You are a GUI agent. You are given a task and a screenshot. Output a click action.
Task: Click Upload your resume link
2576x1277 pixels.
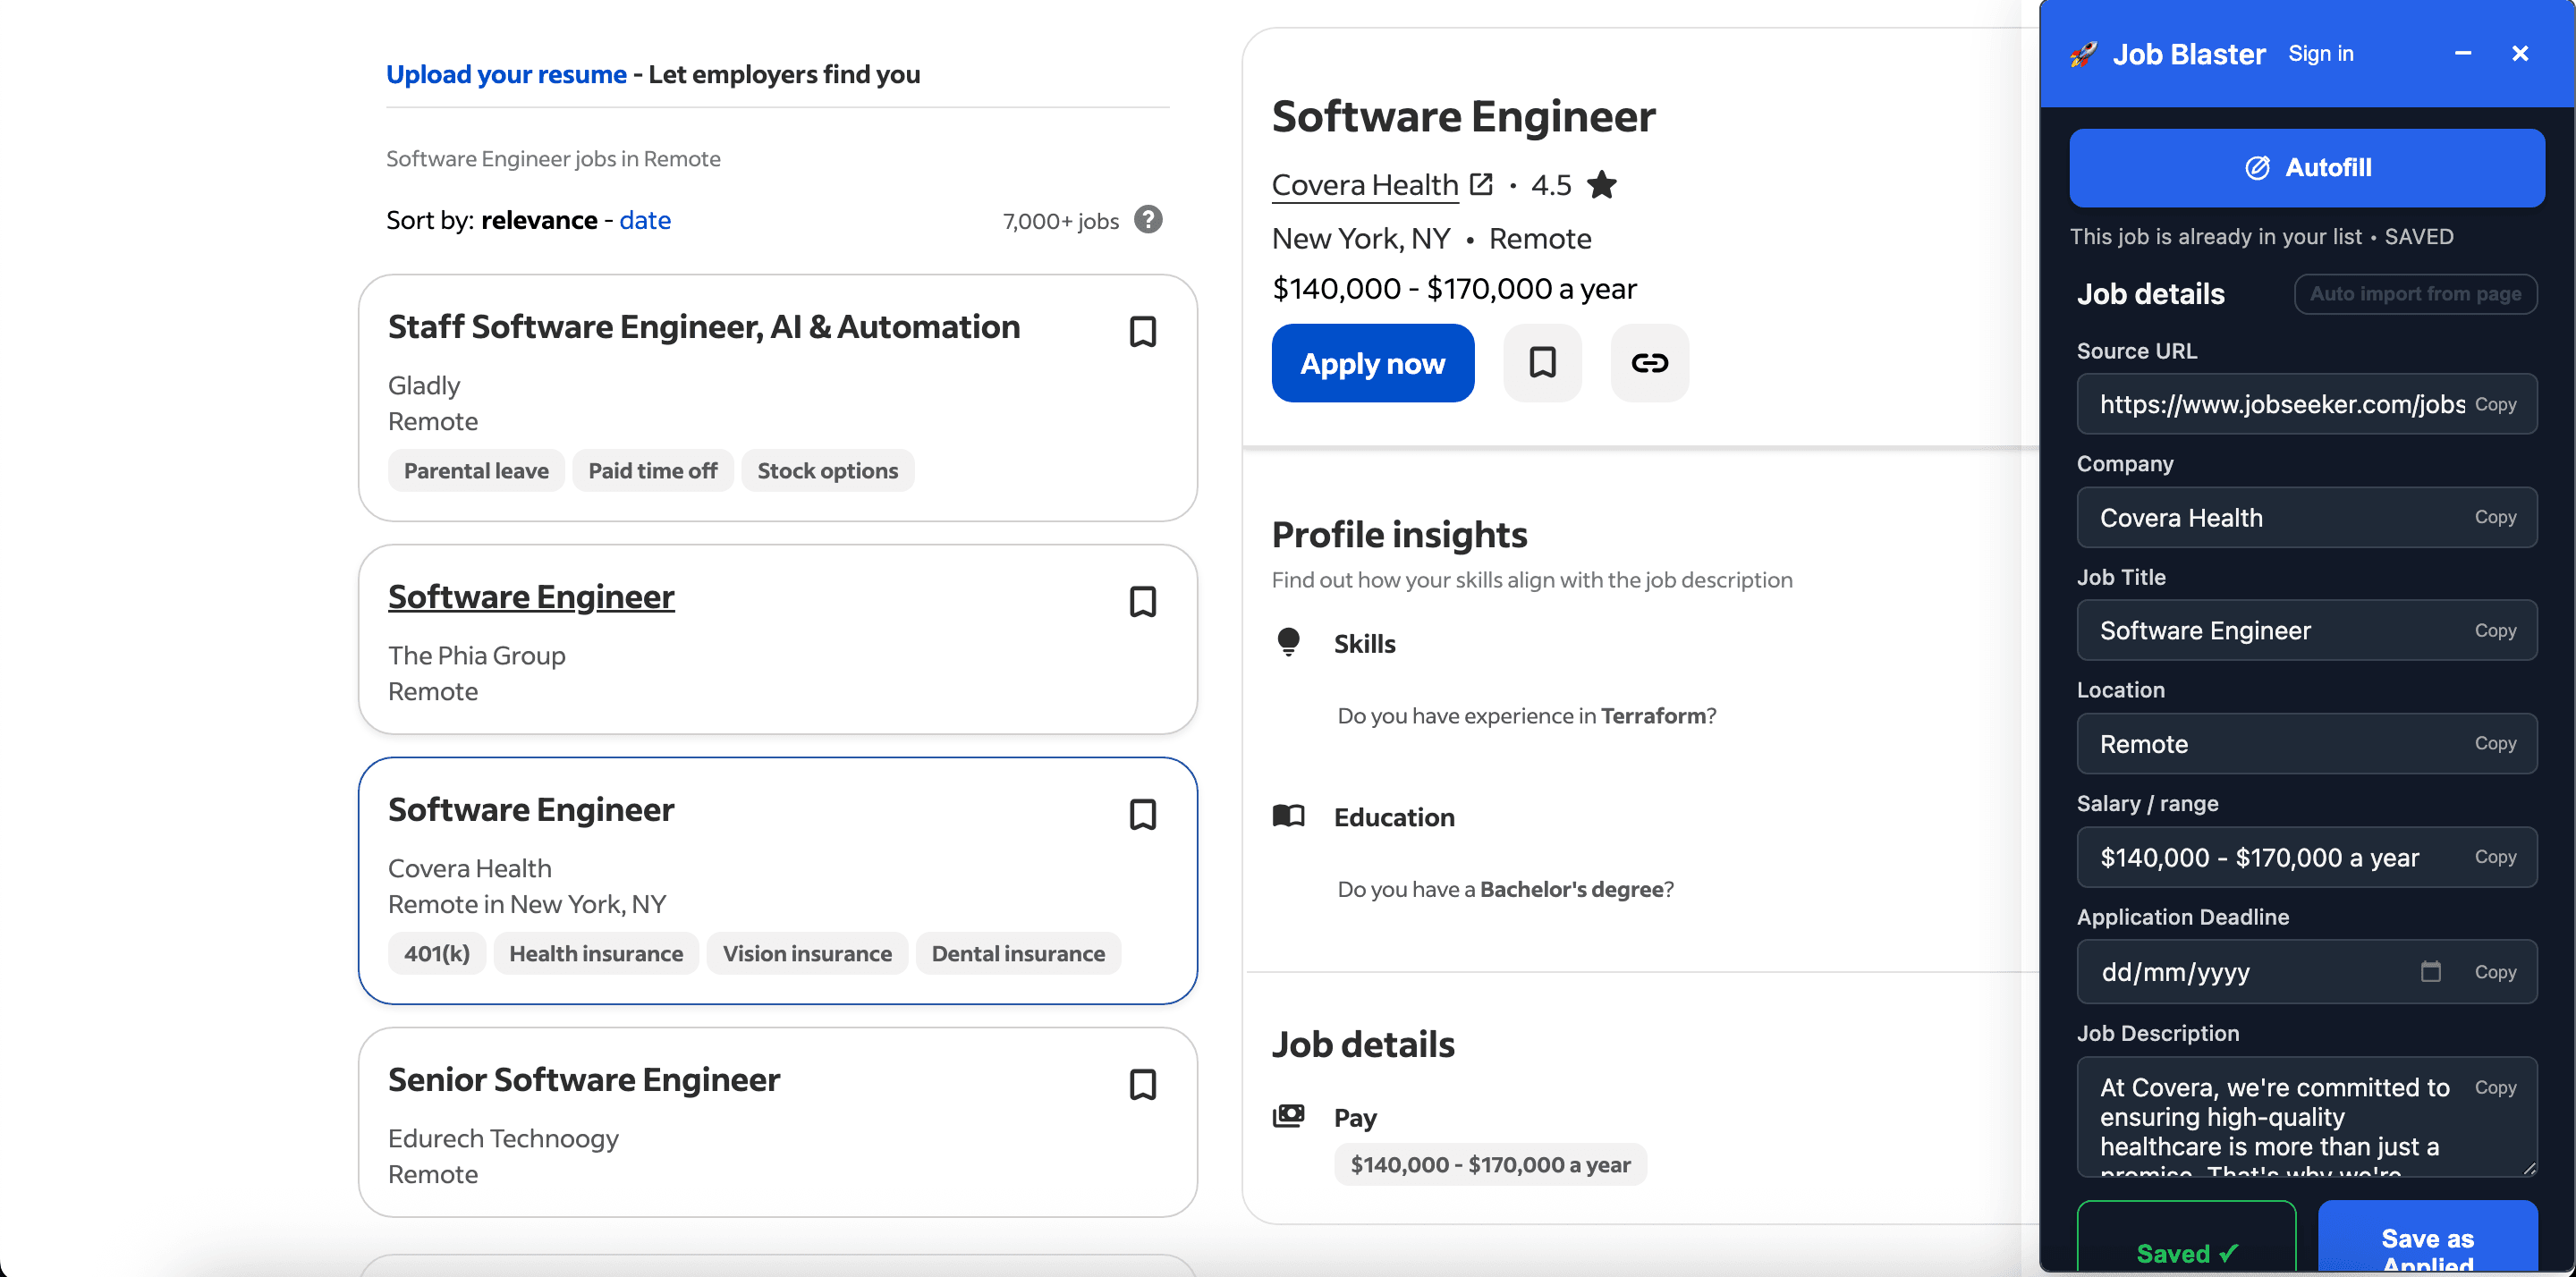(x=506, y=75)
